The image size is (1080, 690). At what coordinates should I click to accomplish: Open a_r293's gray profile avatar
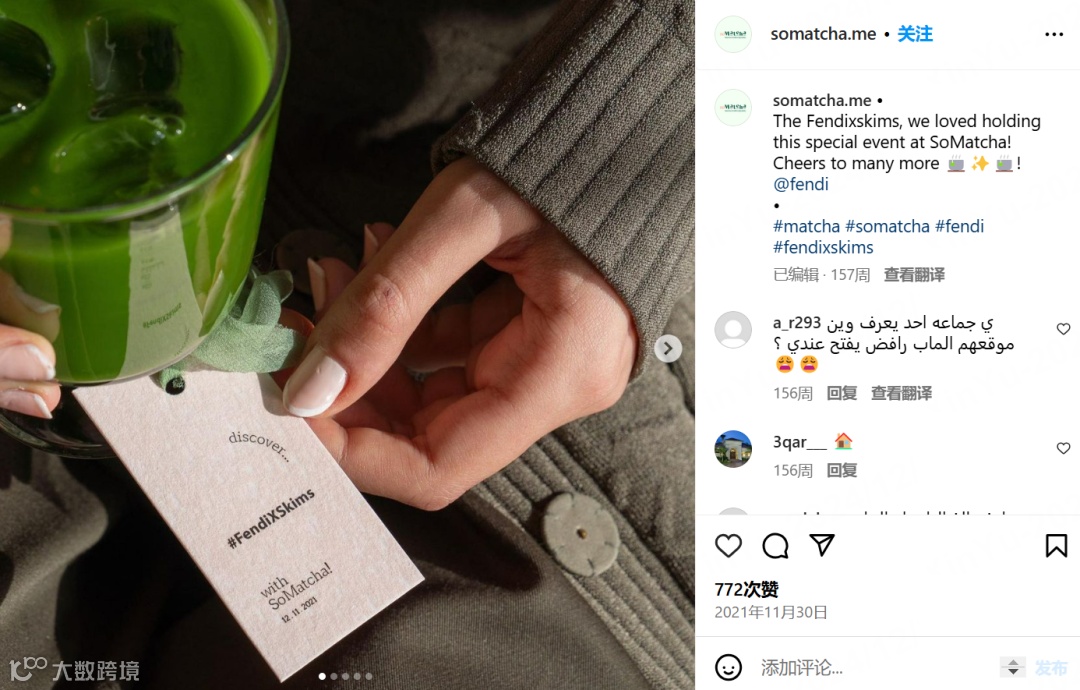[x=733, y=330]
